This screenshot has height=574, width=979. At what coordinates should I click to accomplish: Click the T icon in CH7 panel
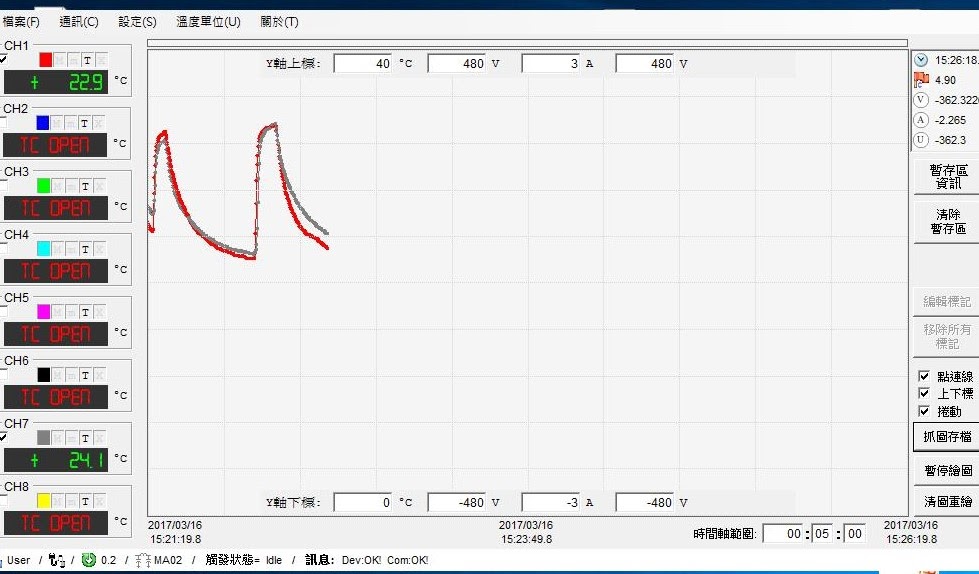click(x=86, y=438)
